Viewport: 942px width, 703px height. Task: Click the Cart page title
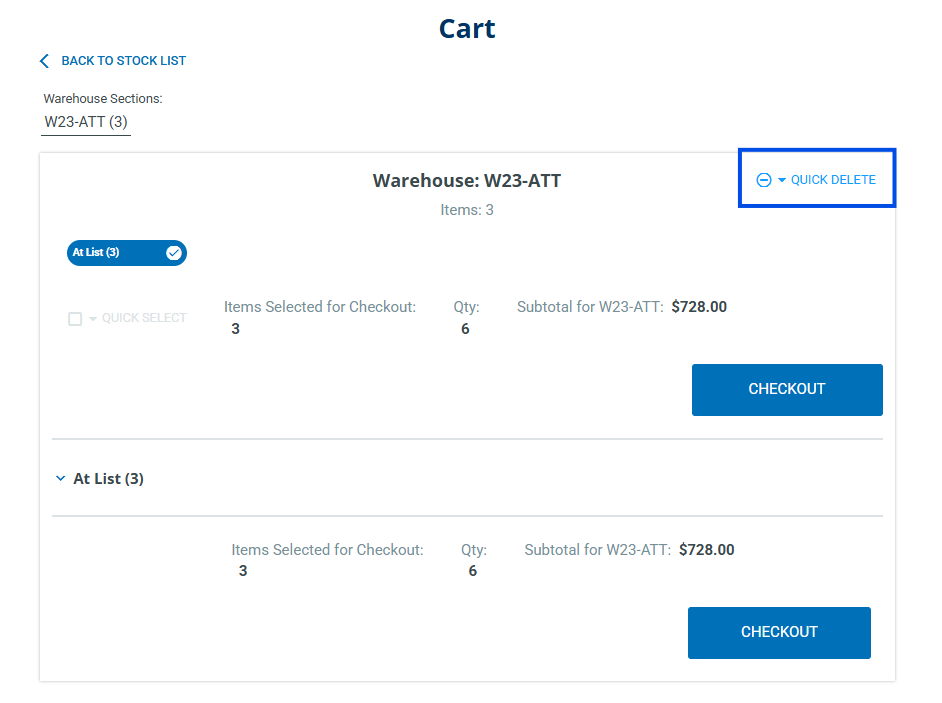[x=467, y=28]
